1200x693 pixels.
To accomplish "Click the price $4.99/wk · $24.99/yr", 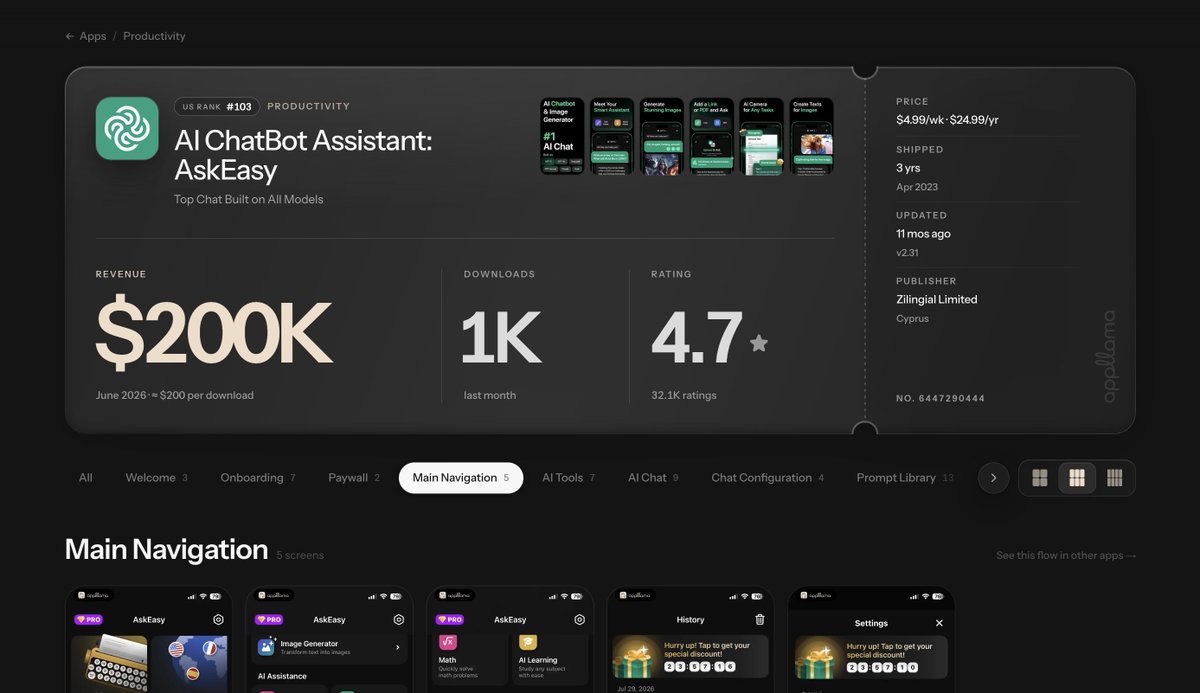I will click(947, 120).
